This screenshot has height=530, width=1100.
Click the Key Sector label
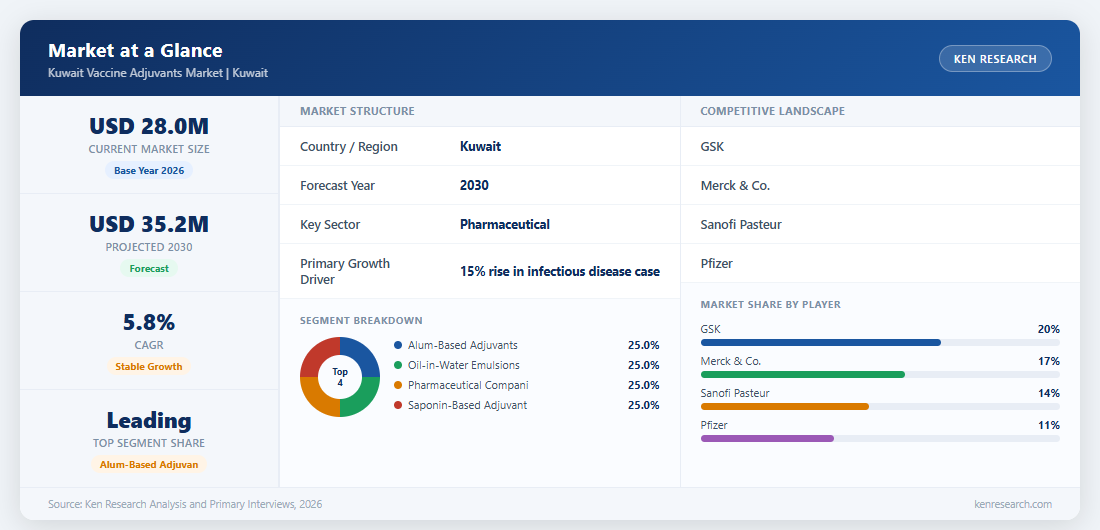[330, 225]
